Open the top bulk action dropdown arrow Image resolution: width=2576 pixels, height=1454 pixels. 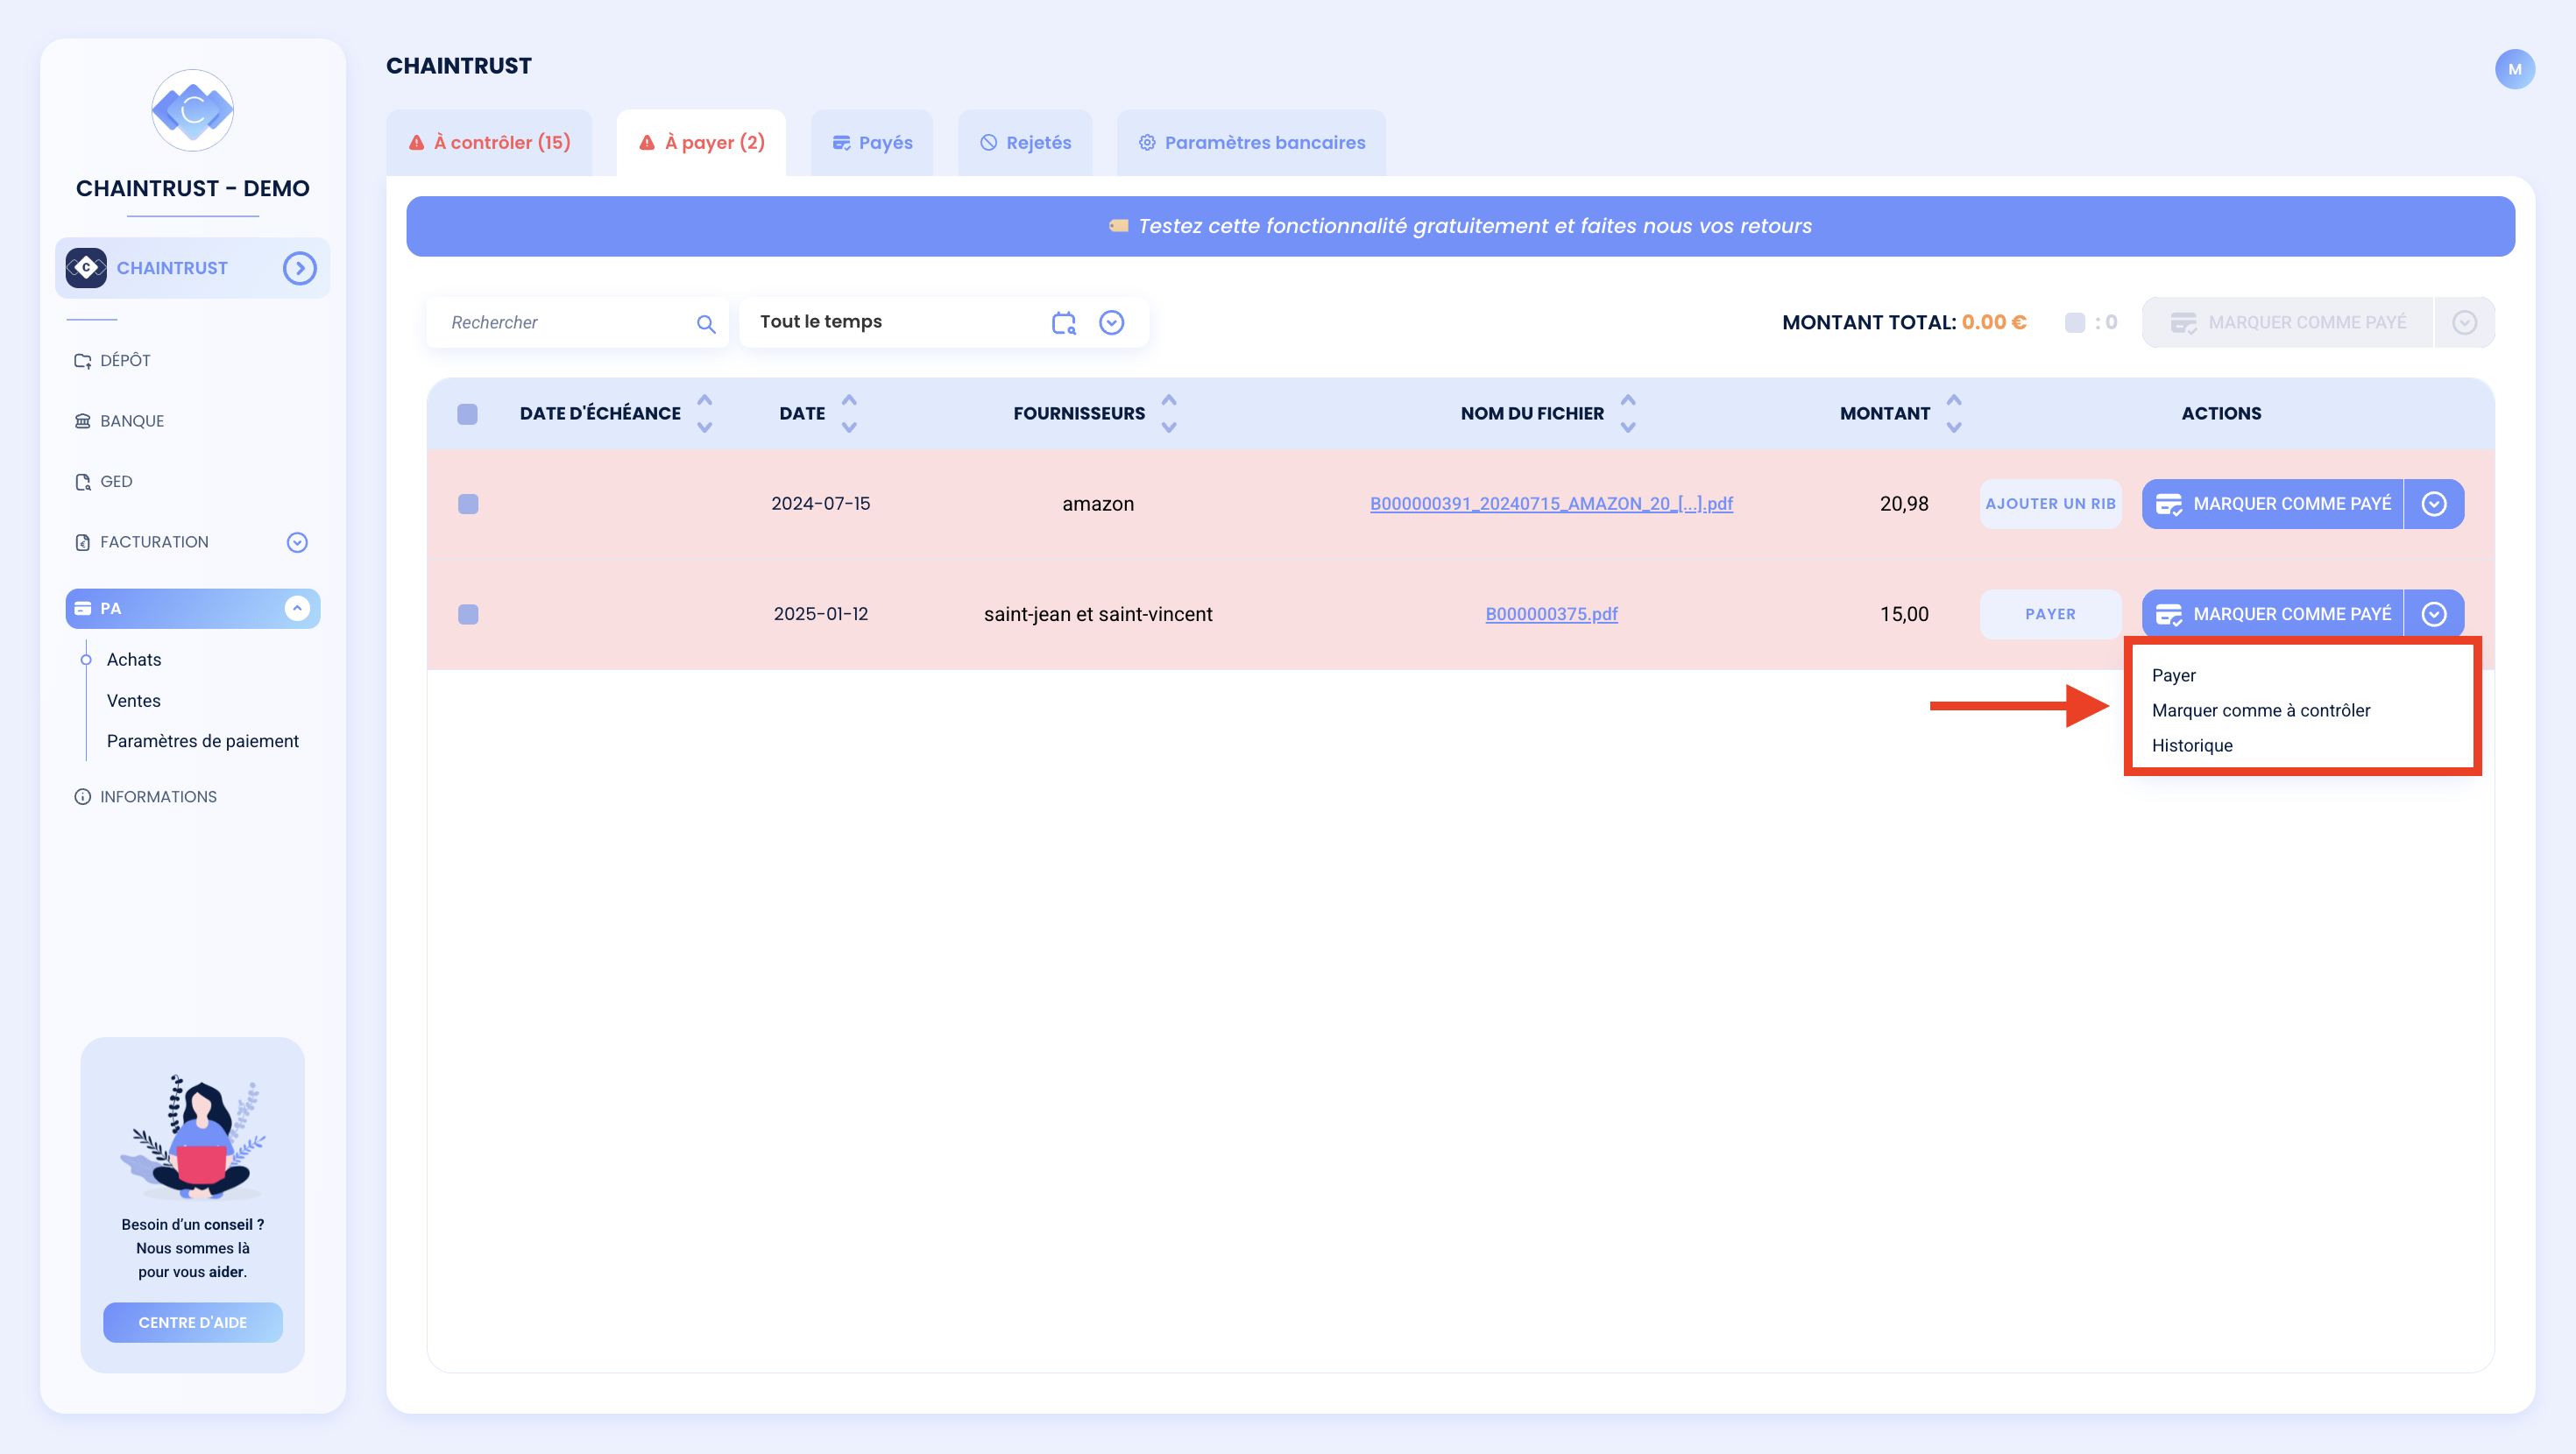tap(2465, 322)
